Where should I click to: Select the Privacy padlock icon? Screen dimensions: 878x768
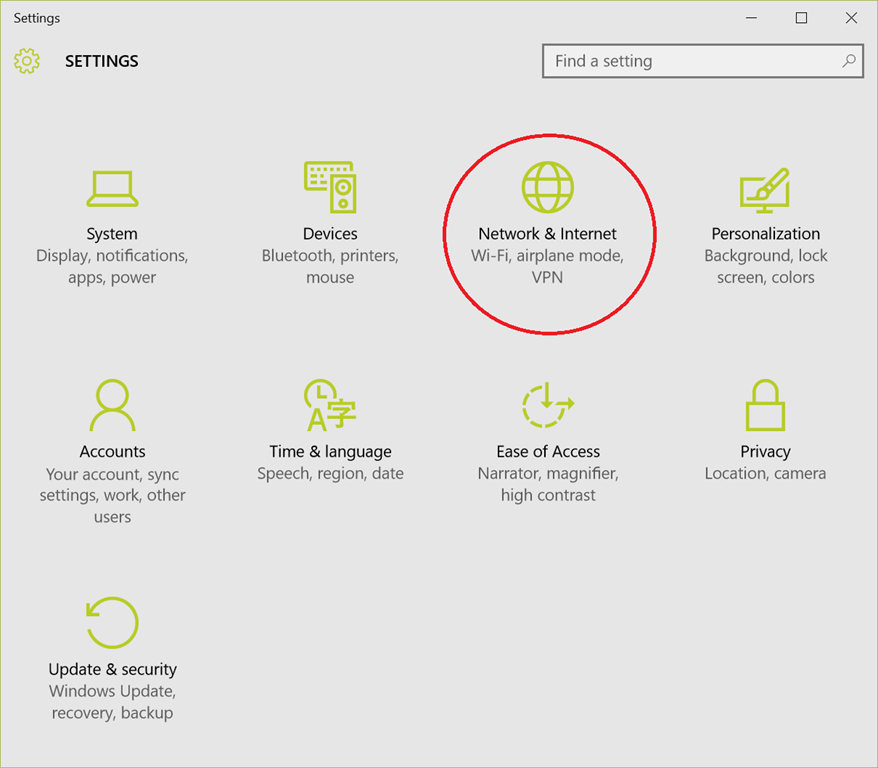click(x=765, y=404)
